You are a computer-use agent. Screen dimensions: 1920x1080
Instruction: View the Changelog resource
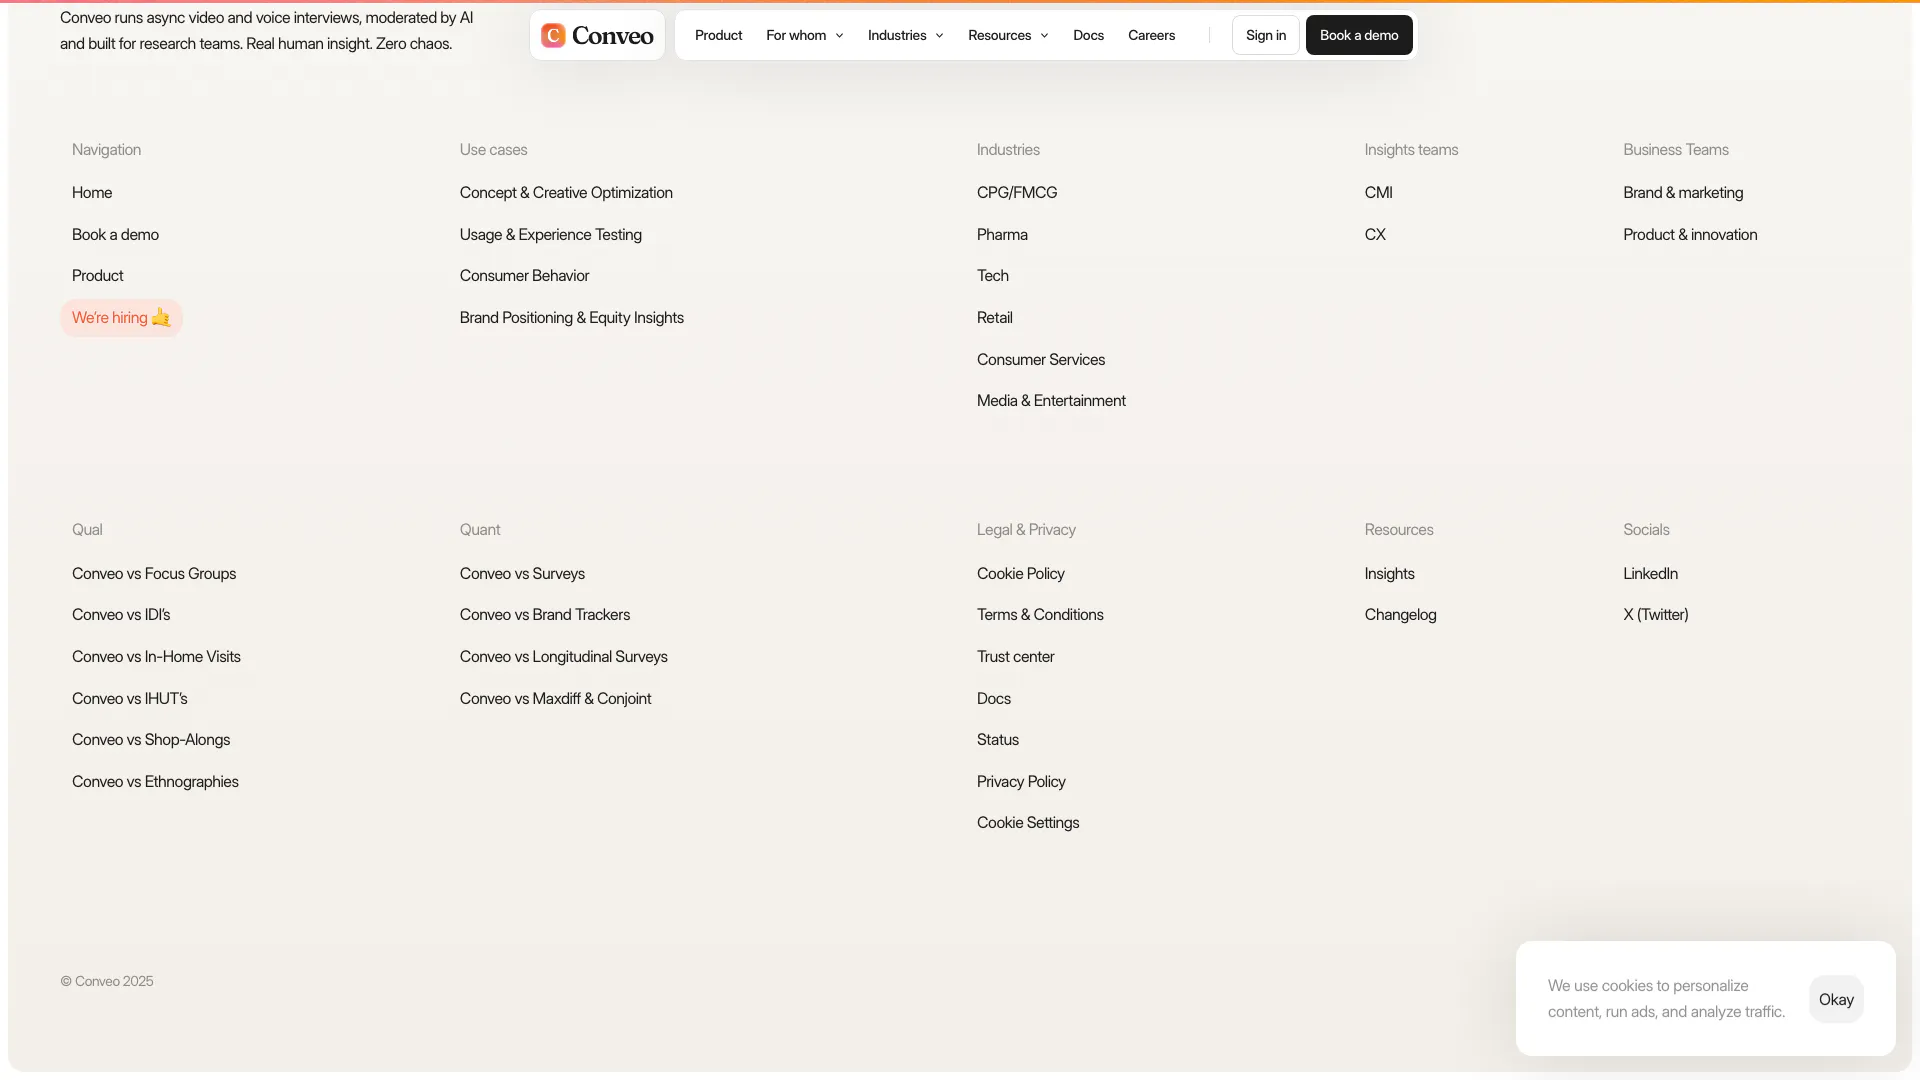tap(1399, 615)
